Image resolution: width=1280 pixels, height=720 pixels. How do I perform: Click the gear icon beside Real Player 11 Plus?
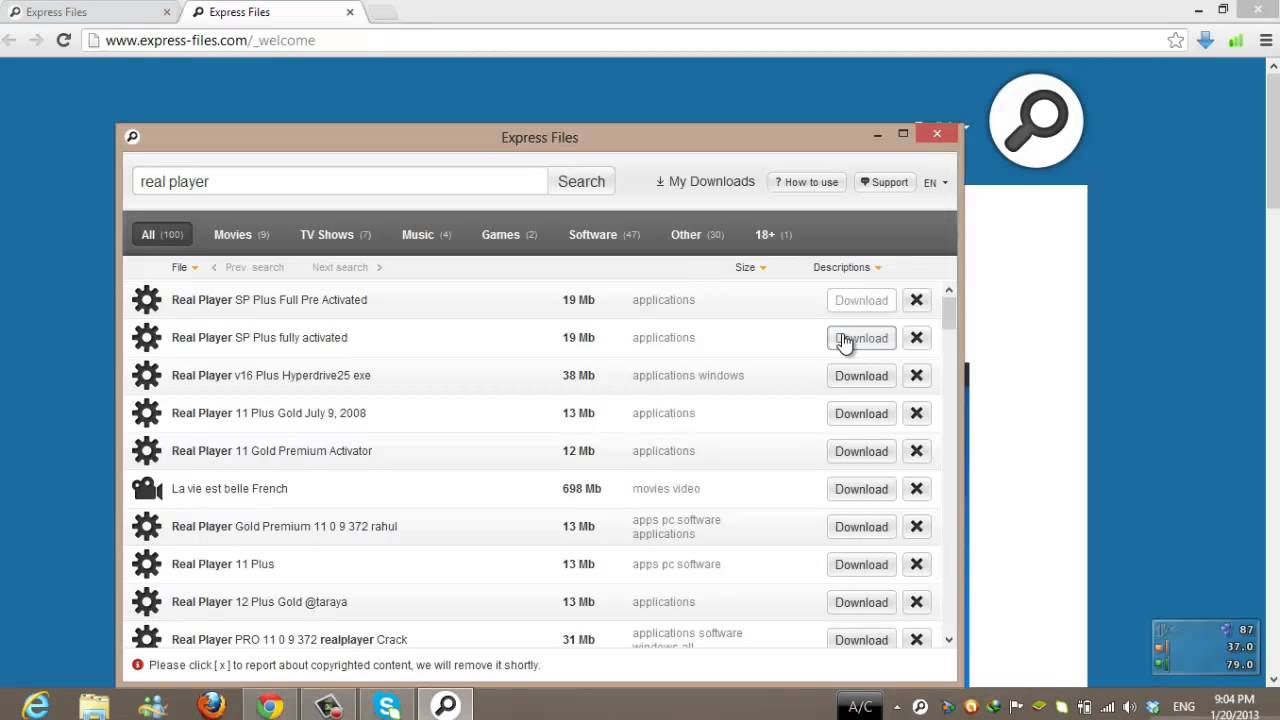pyautogui.click(x=147, y=564)
